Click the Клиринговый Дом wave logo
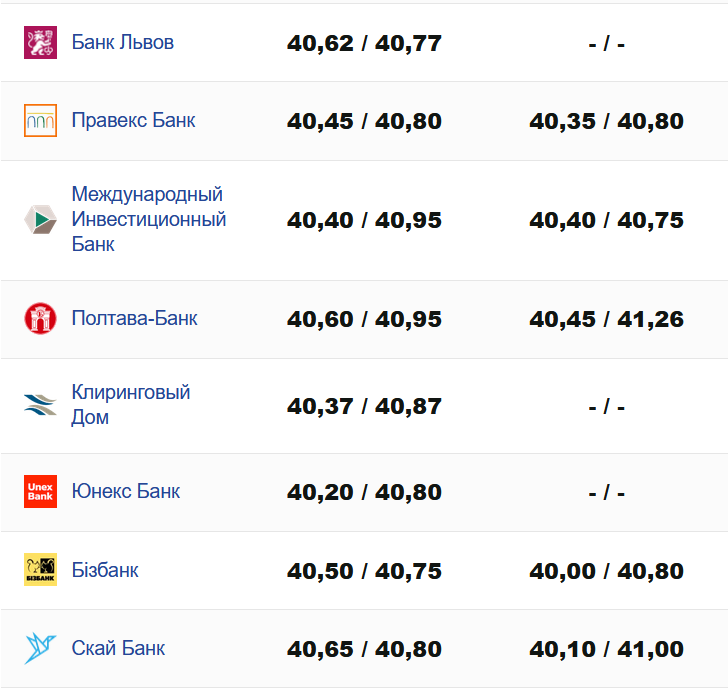 40,405
